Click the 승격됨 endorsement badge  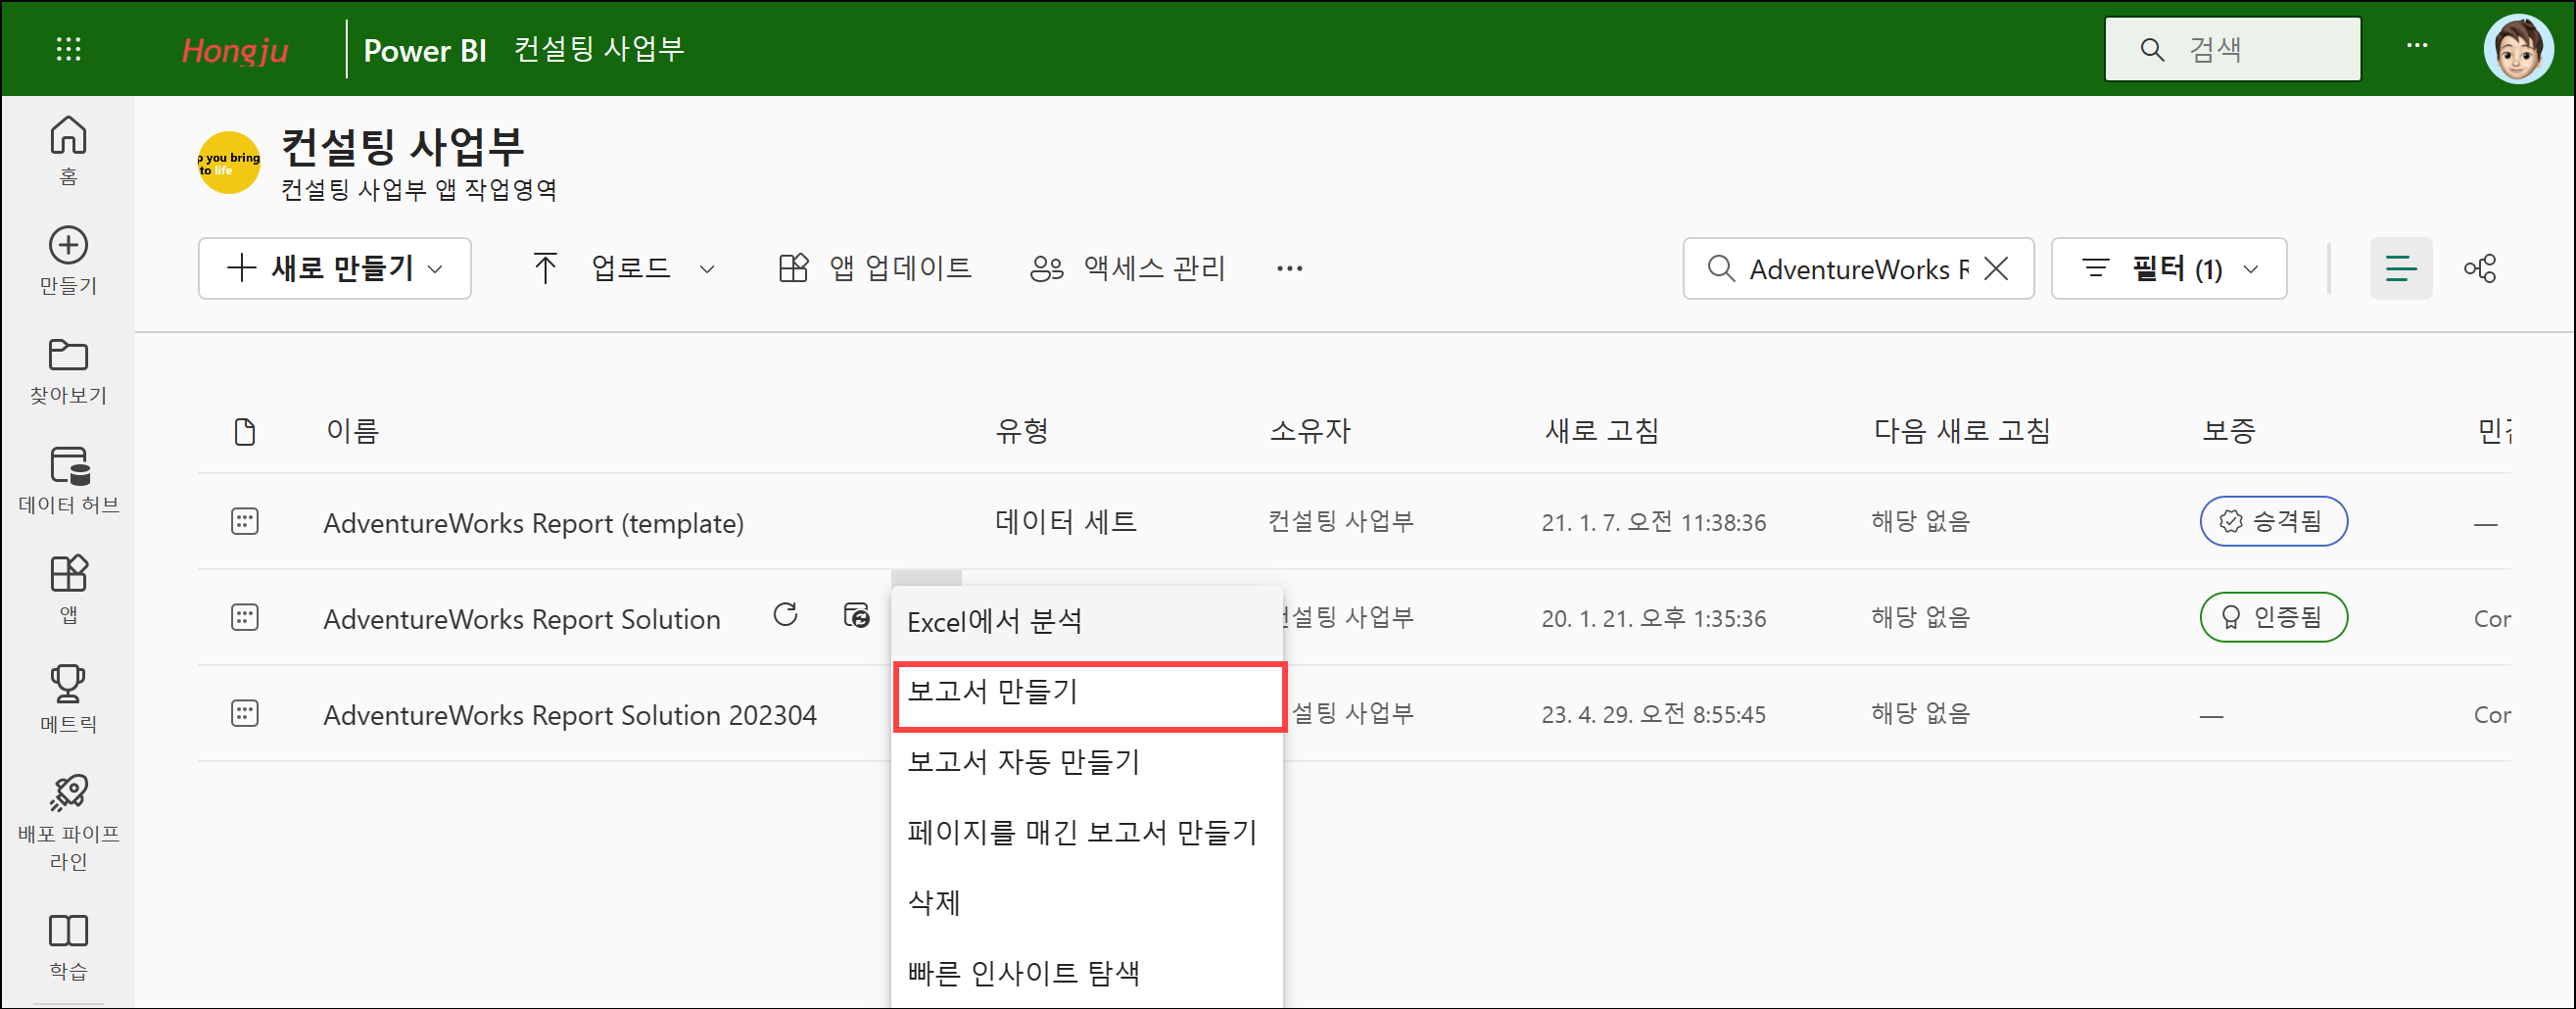2273,521
